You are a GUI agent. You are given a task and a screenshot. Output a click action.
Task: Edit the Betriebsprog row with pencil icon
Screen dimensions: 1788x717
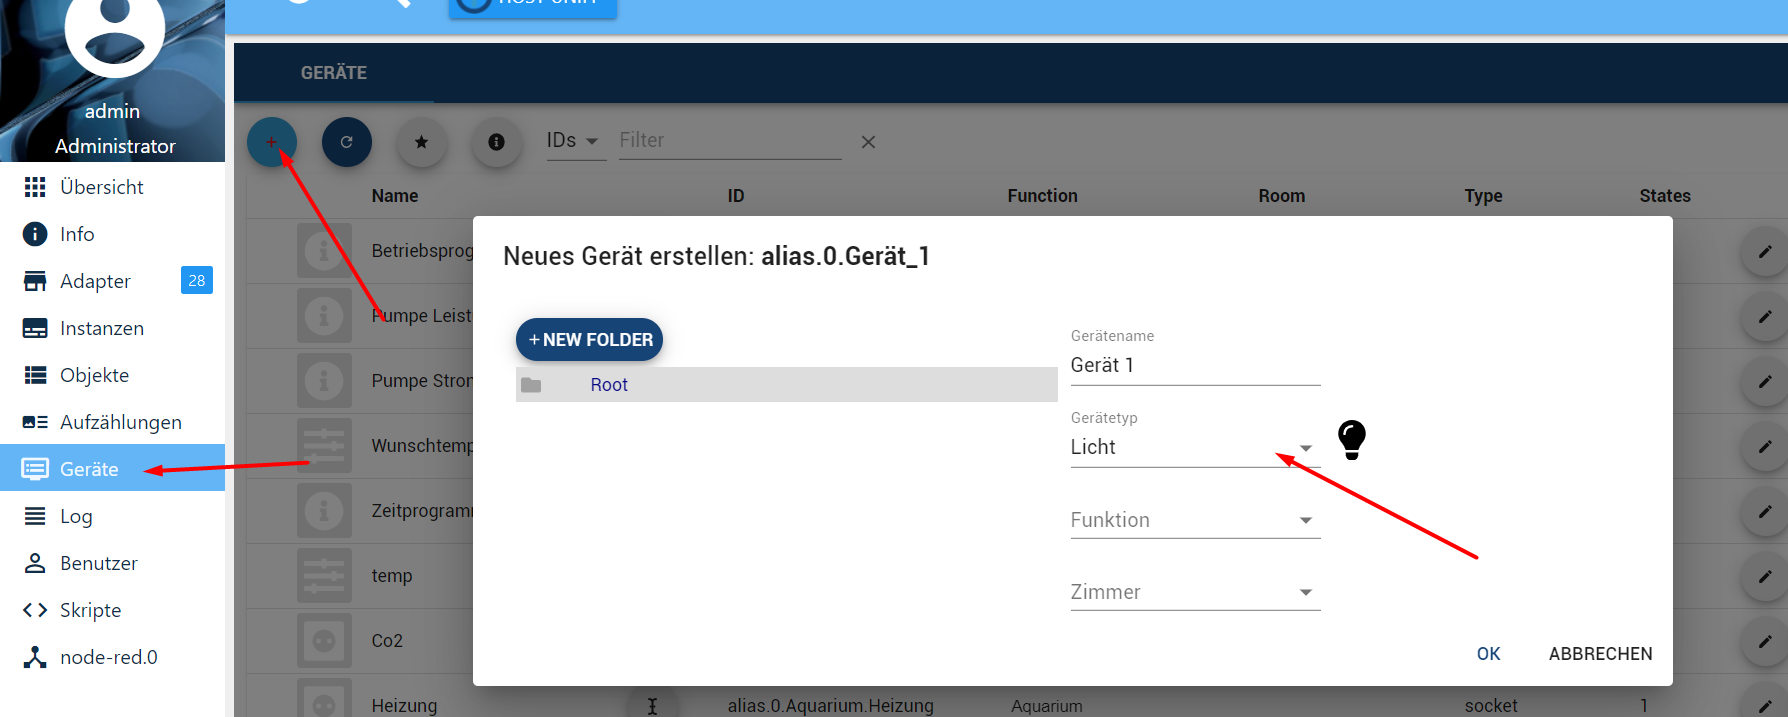coord(1764,251)
